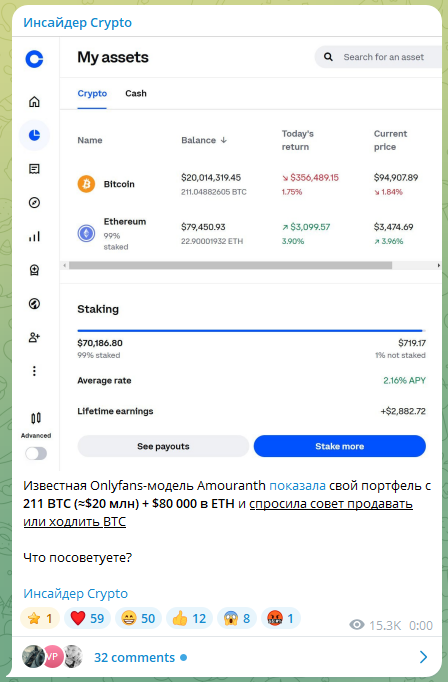Click the scrollbar left arrow
448x682 pixels.
[64, 265]
